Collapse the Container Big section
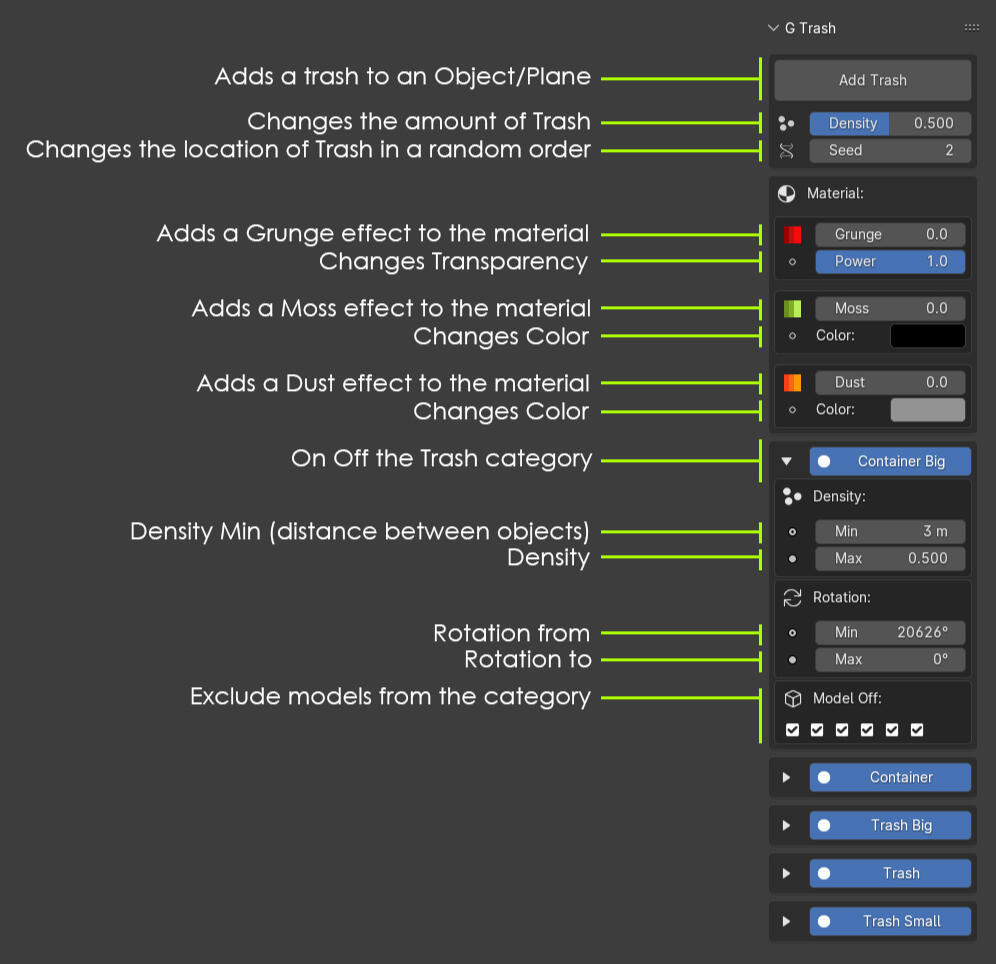Image resolution: width=996 pixels, height=964 pixels. pos(787,461)
